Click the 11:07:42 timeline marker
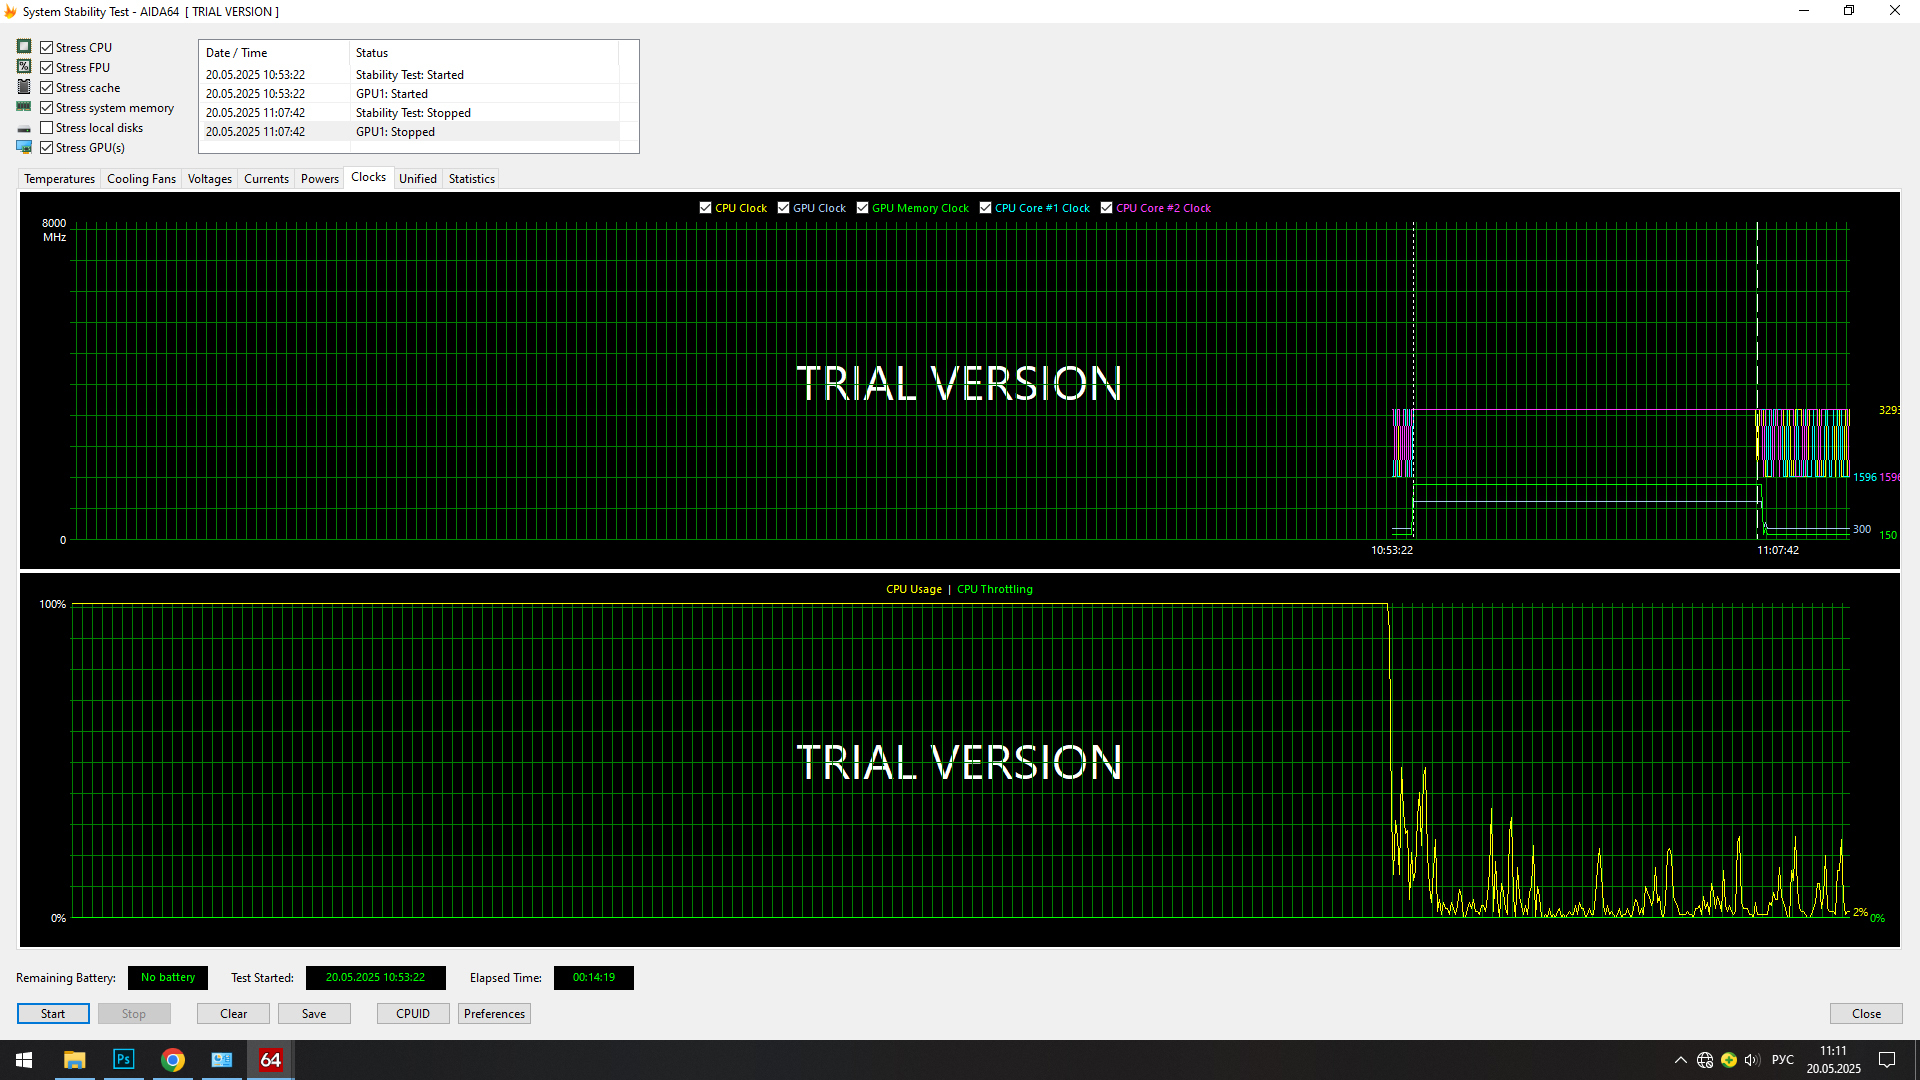Screen dimensions: 1920x1080 point(1777,550)
